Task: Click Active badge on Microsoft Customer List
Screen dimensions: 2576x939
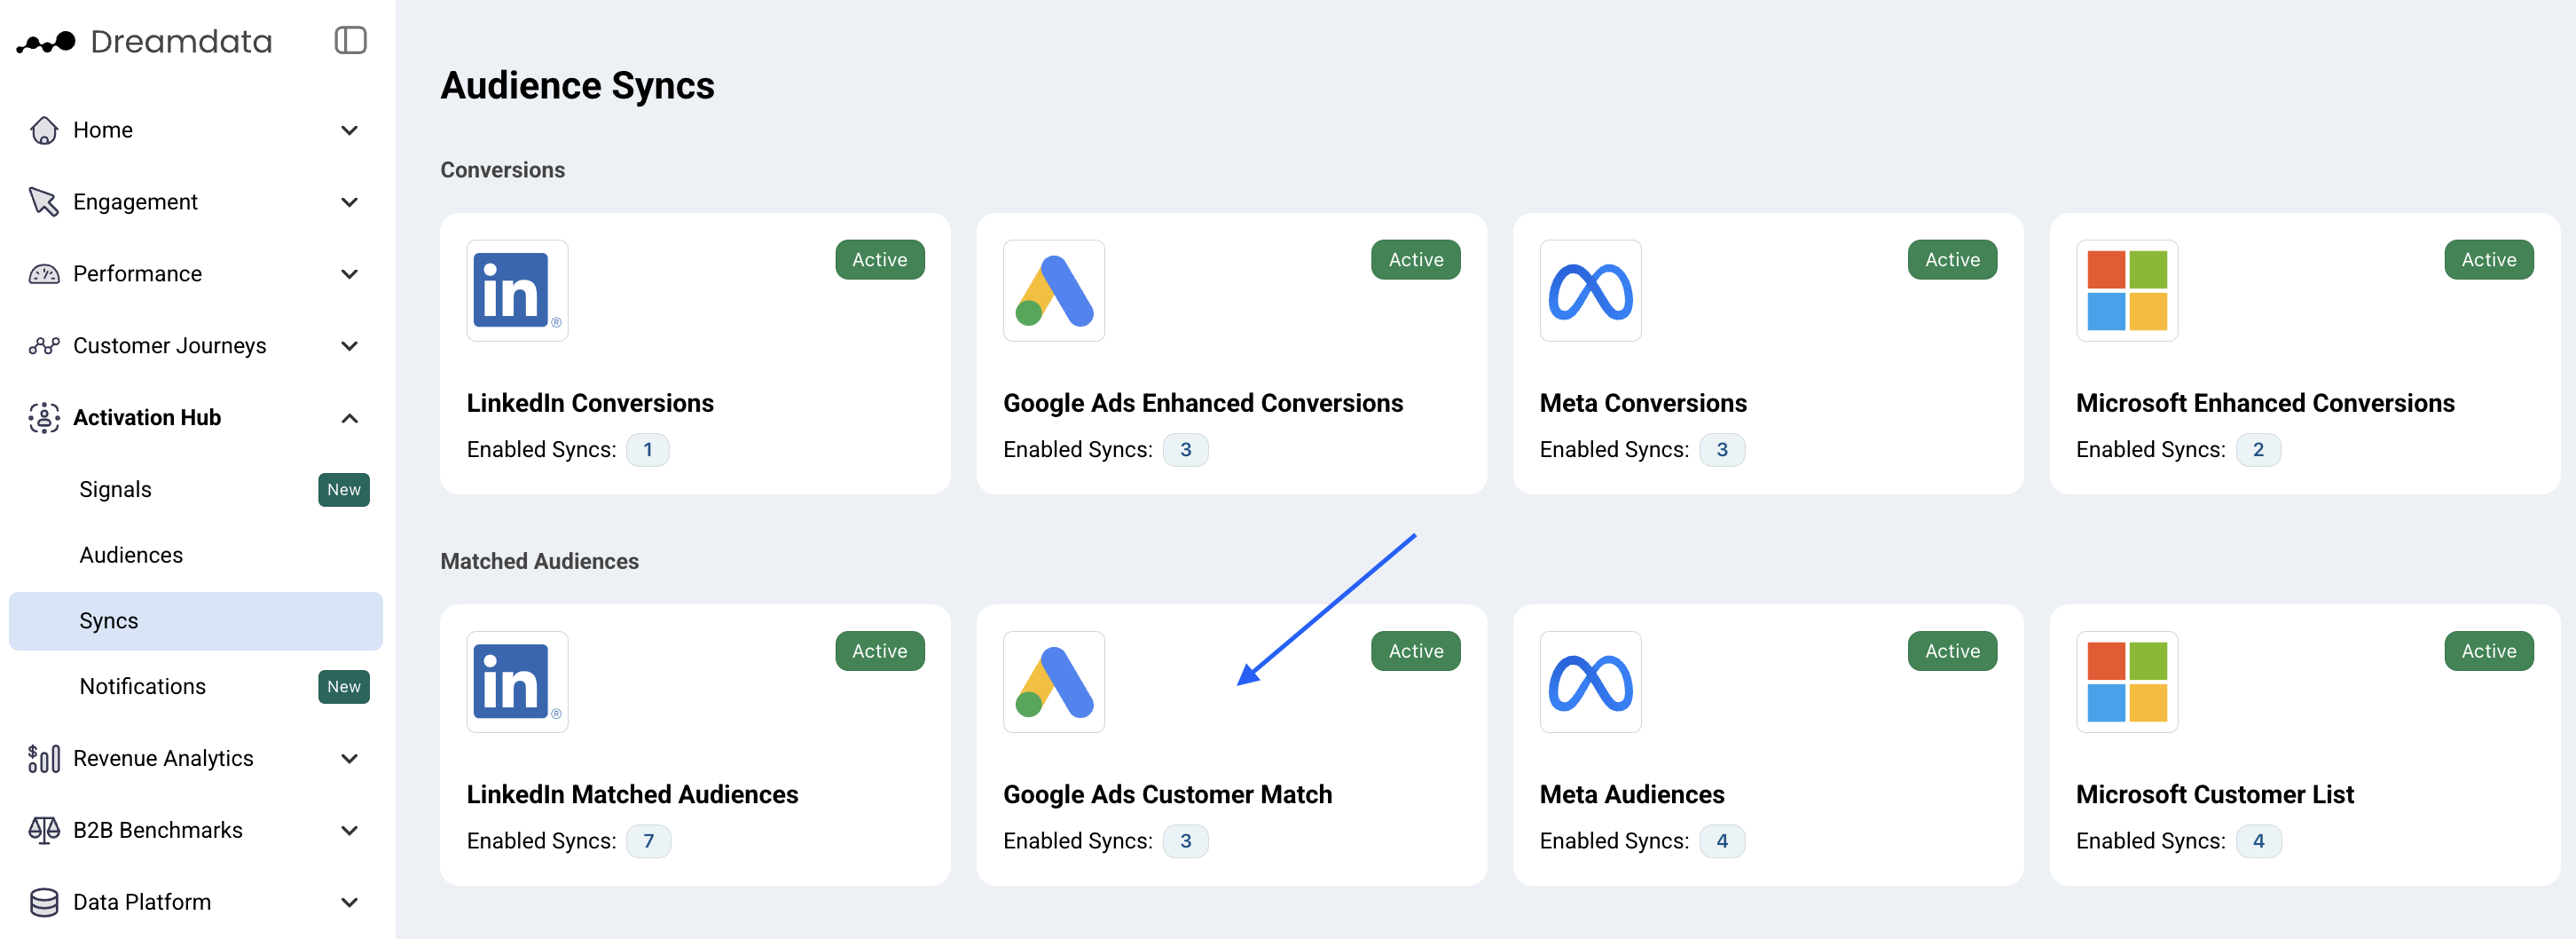Action: click(2489, 651)
